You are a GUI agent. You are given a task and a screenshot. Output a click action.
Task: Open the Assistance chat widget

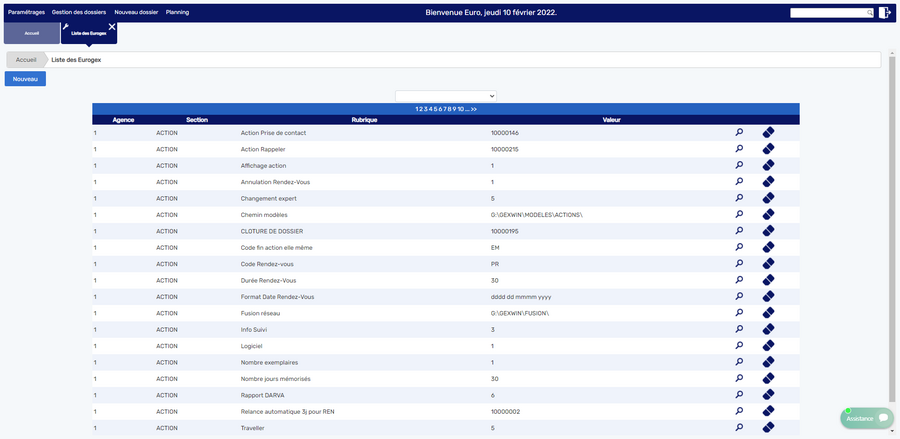tap(866, 418)
